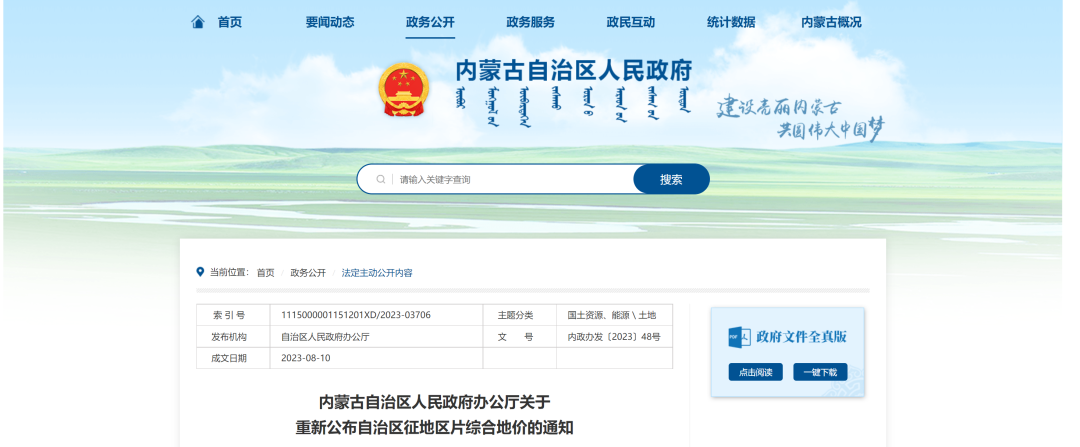Click the 政府文件全真版 heading
Image resolution: width=1080 pixels, height=447 pixels.
coord(801,337)
